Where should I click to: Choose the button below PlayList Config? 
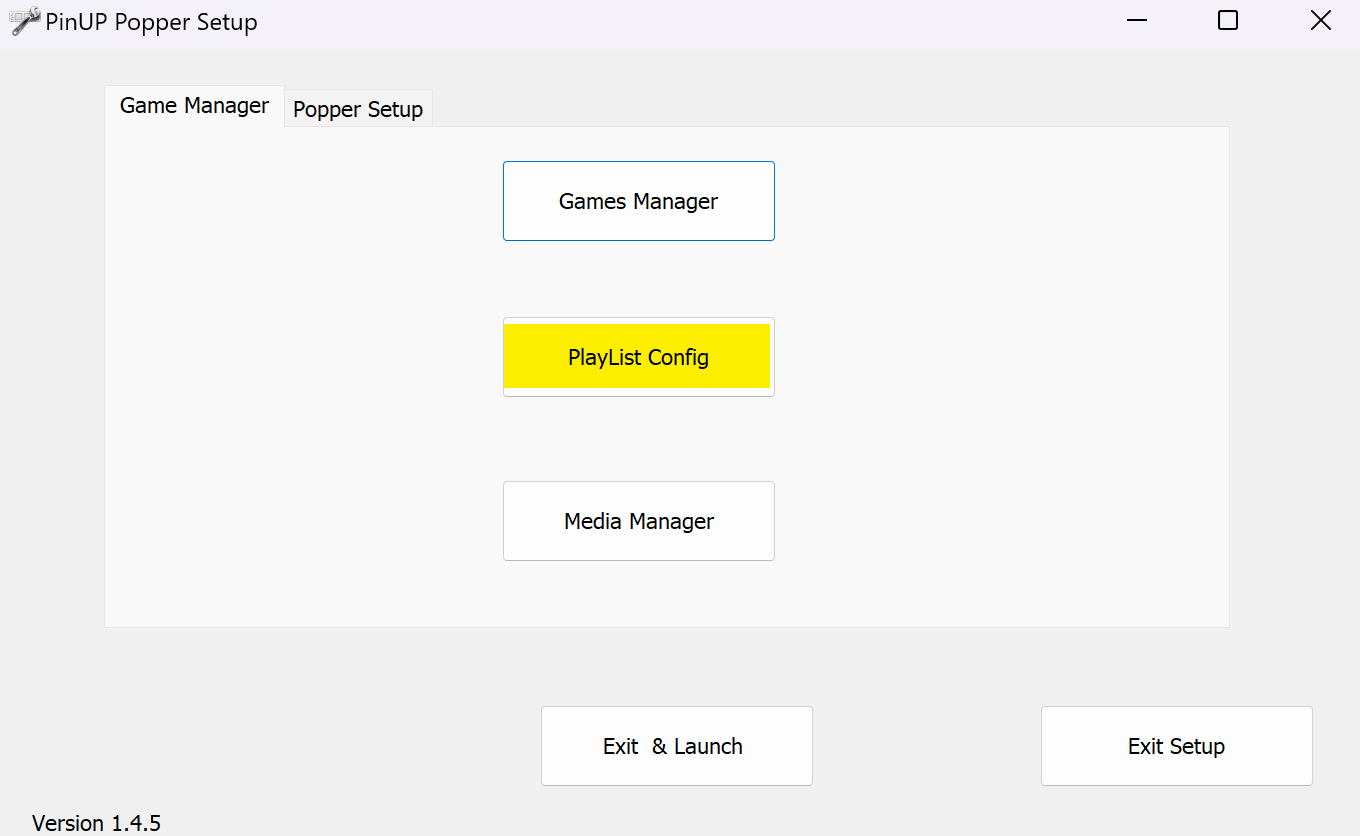click(638, 521)
